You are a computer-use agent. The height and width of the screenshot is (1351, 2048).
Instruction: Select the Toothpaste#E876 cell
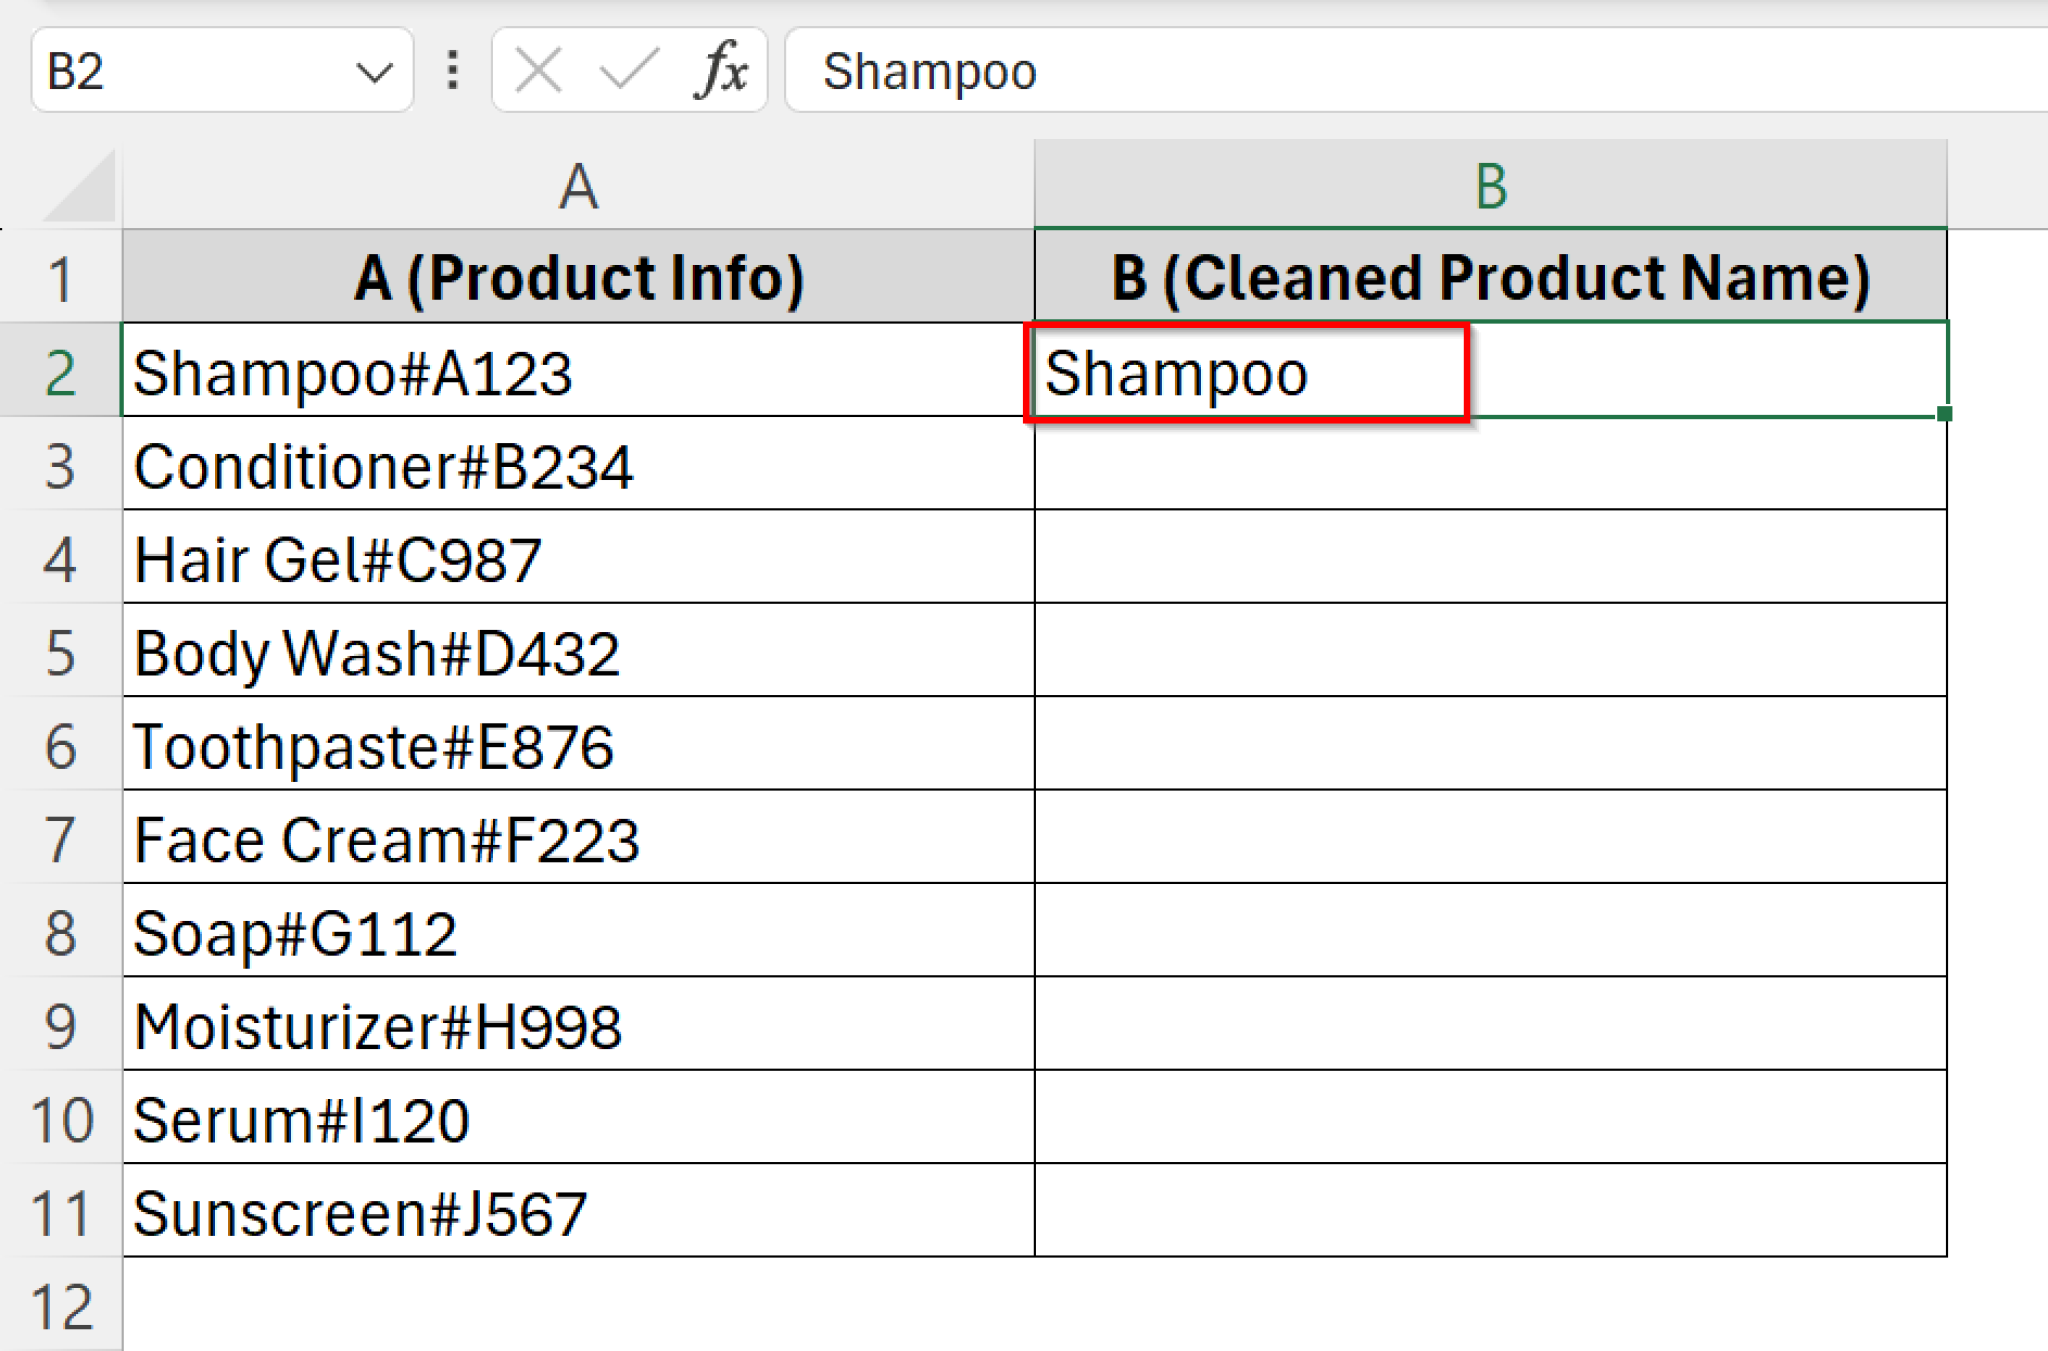[578, 745]
